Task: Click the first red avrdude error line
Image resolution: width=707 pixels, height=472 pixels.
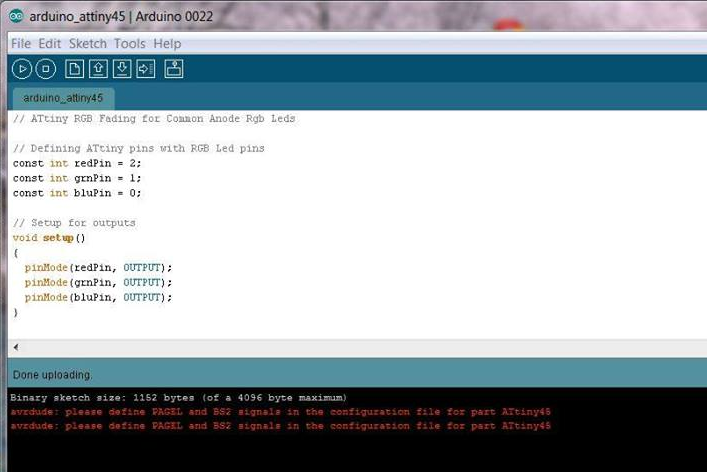Action: pos(280,412)
